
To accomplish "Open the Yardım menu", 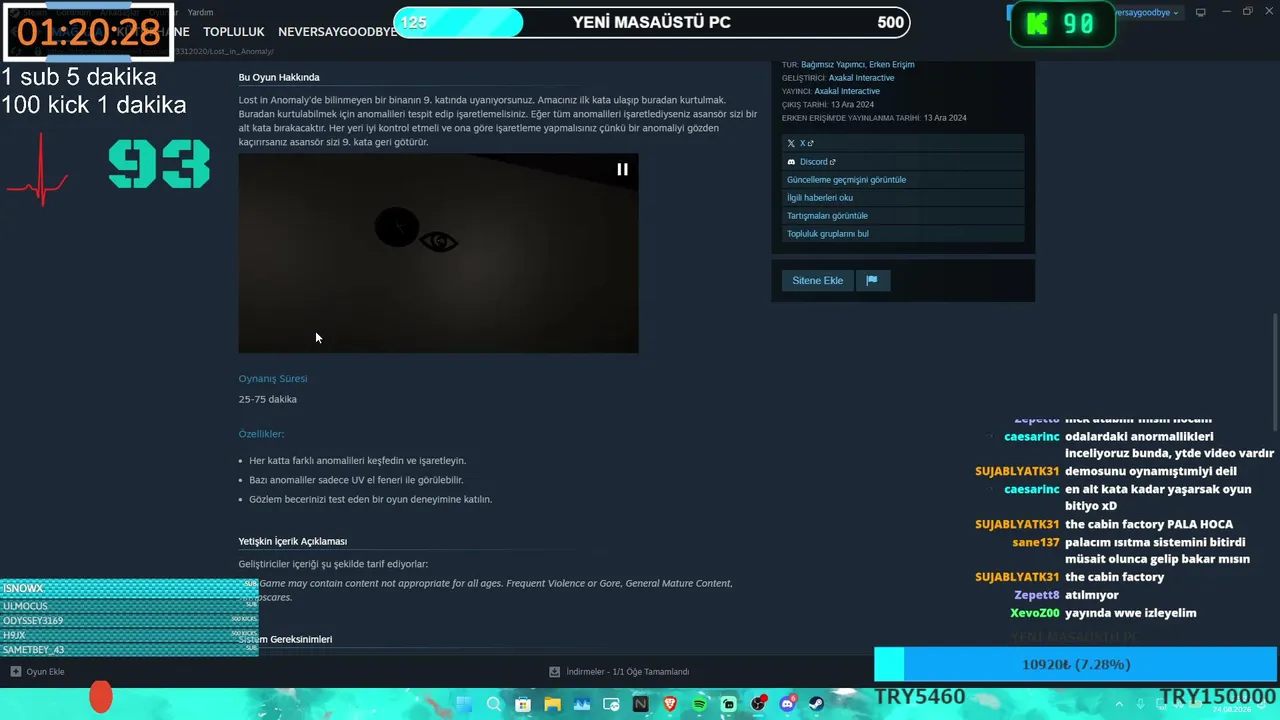I will [200, 12].
